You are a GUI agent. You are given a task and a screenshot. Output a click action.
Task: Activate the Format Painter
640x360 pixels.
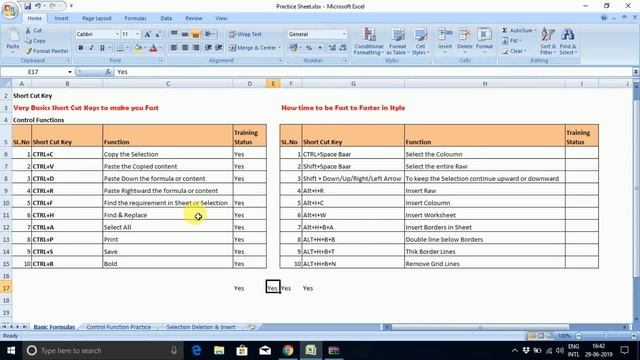[x=46, y=51]
